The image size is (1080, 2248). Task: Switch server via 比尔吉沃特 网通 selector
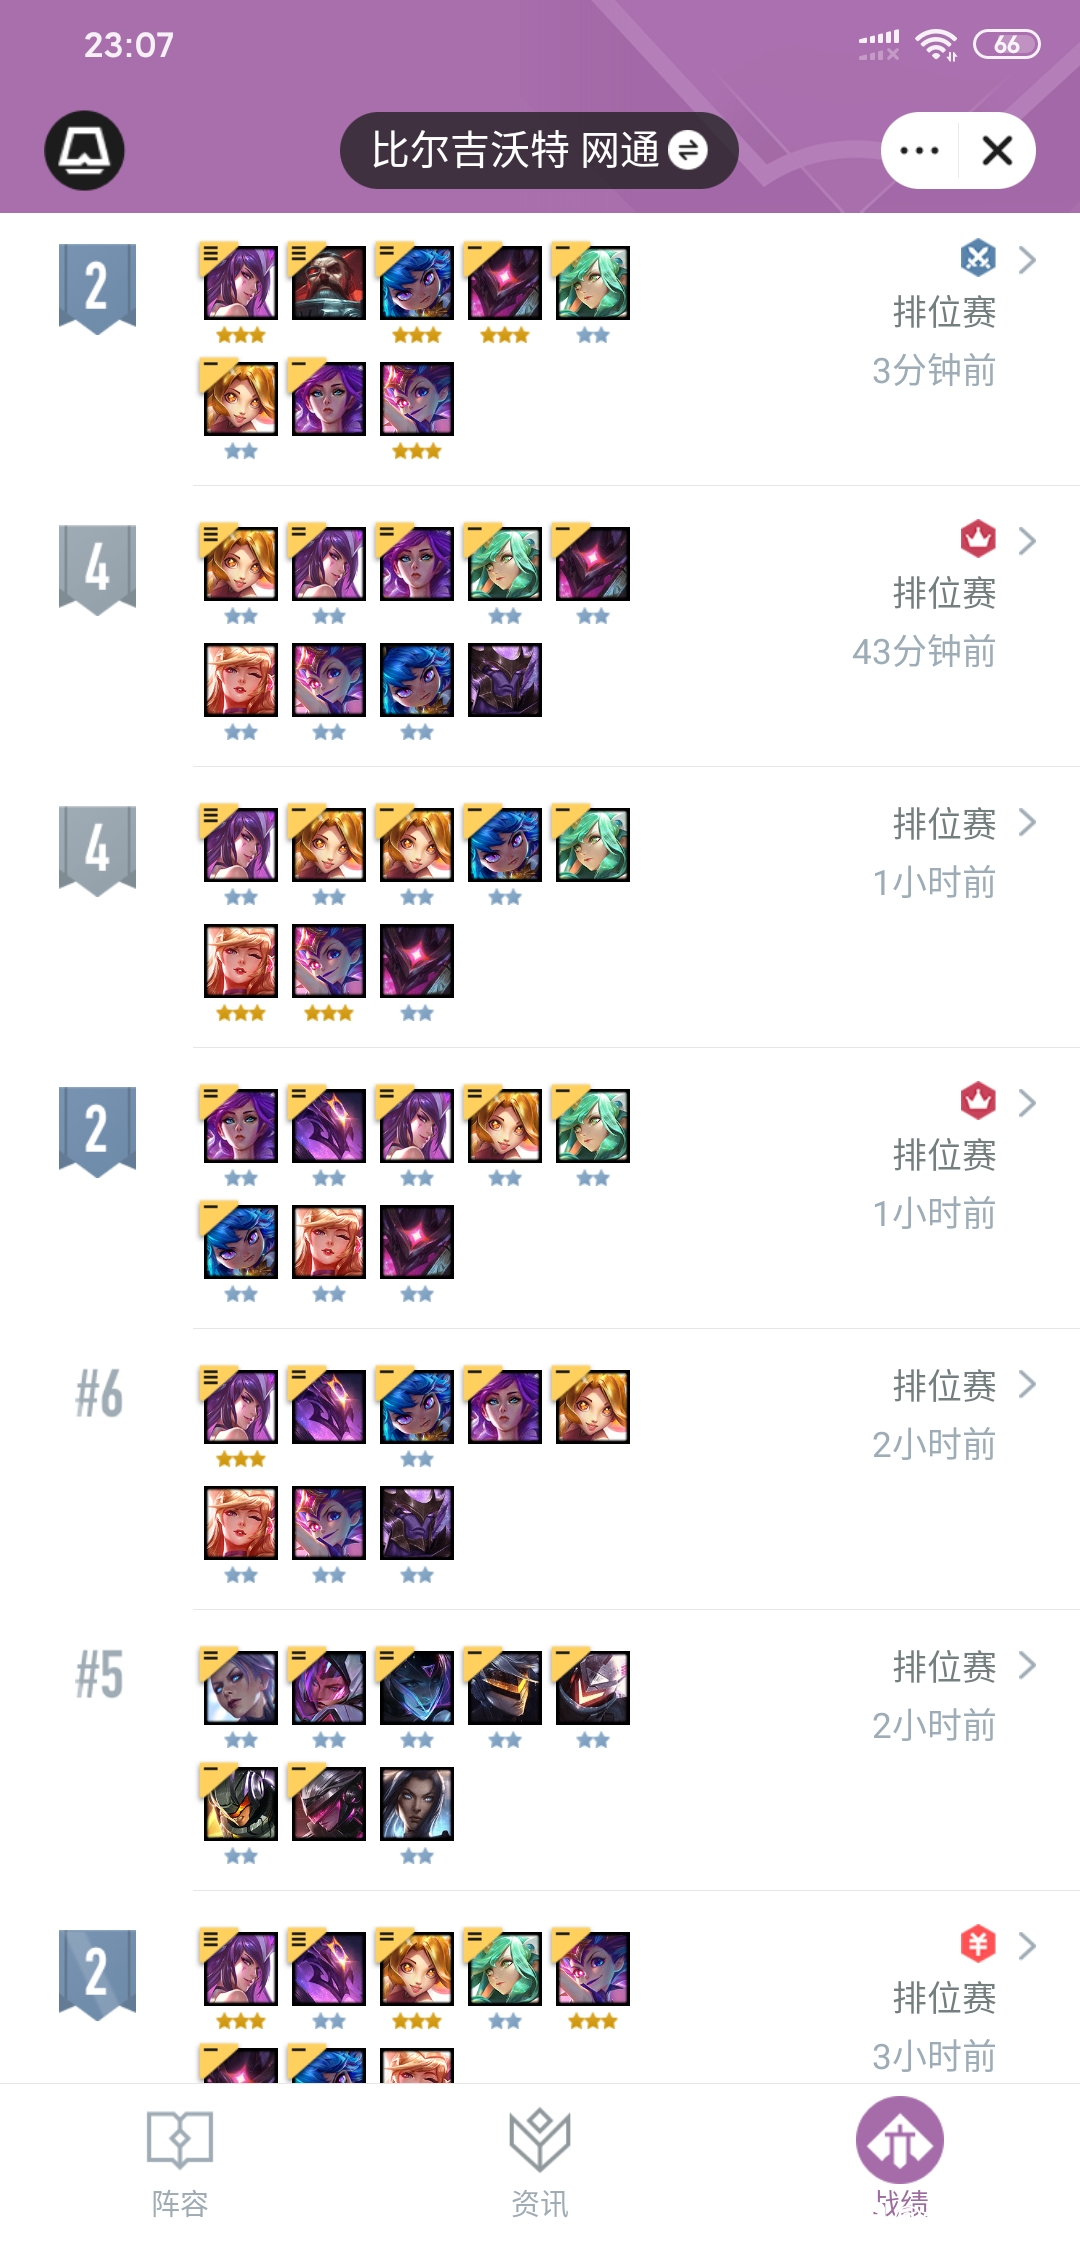click(539, 150)
